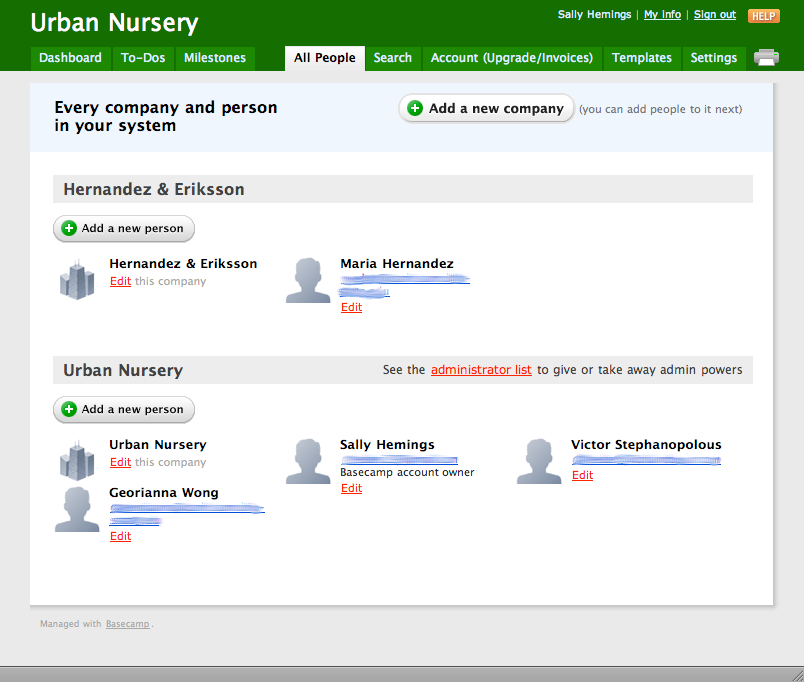804x682 pixels.
Task: Edit Victor Stephanopolous' profile
Action: coord(582,475)
